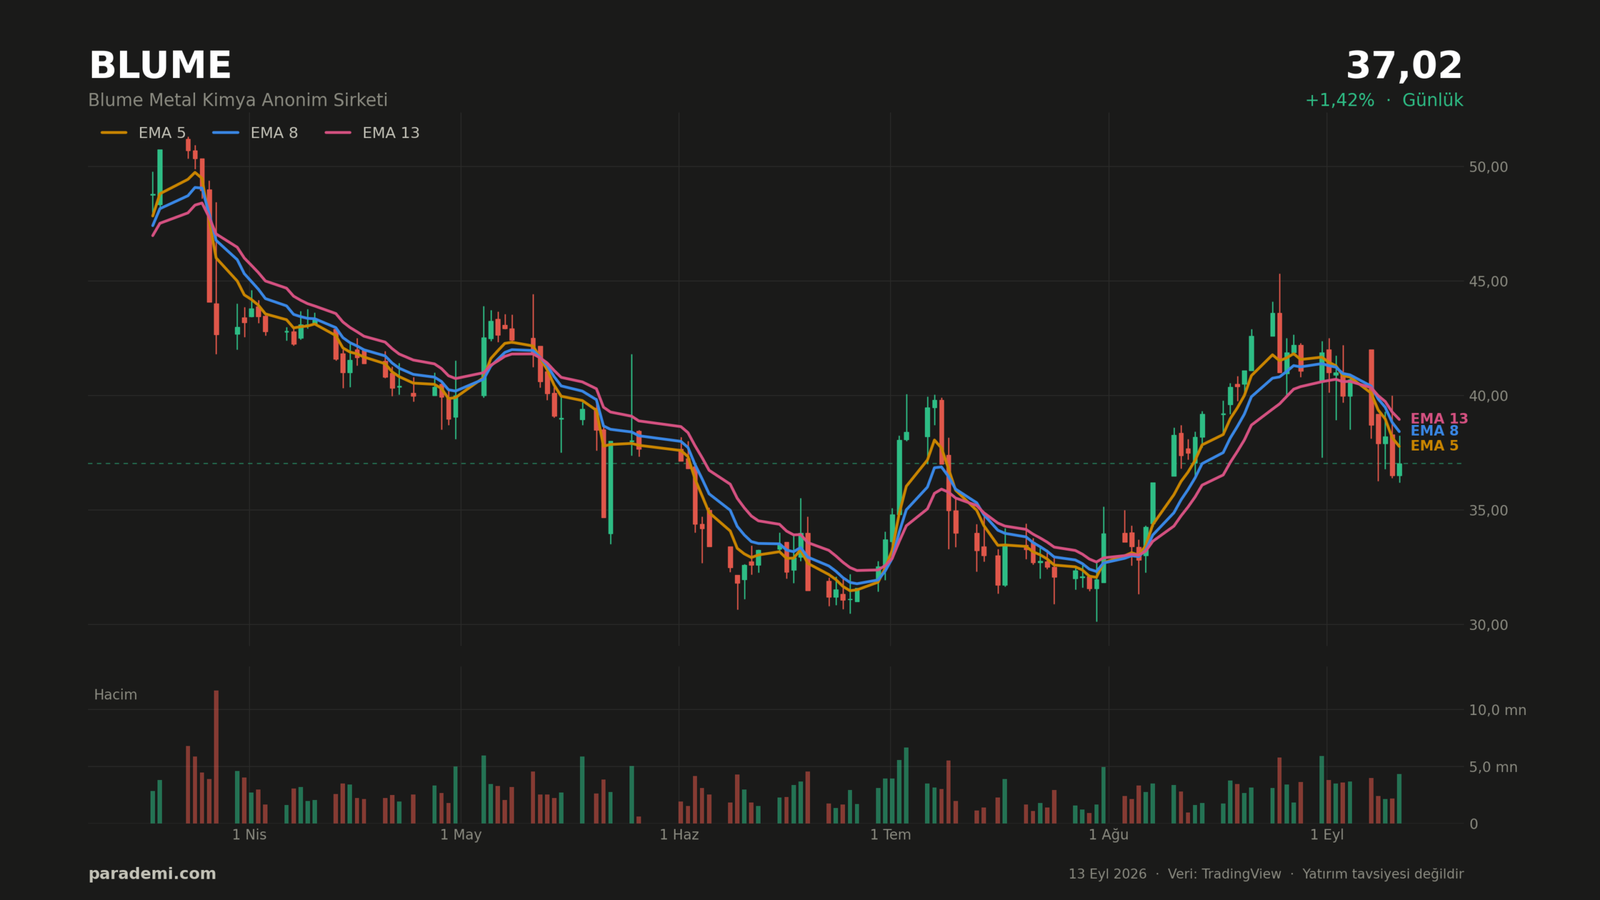Click the 1 Ağu date axis label
The image size is (1600, 900).
point(1108,835)
